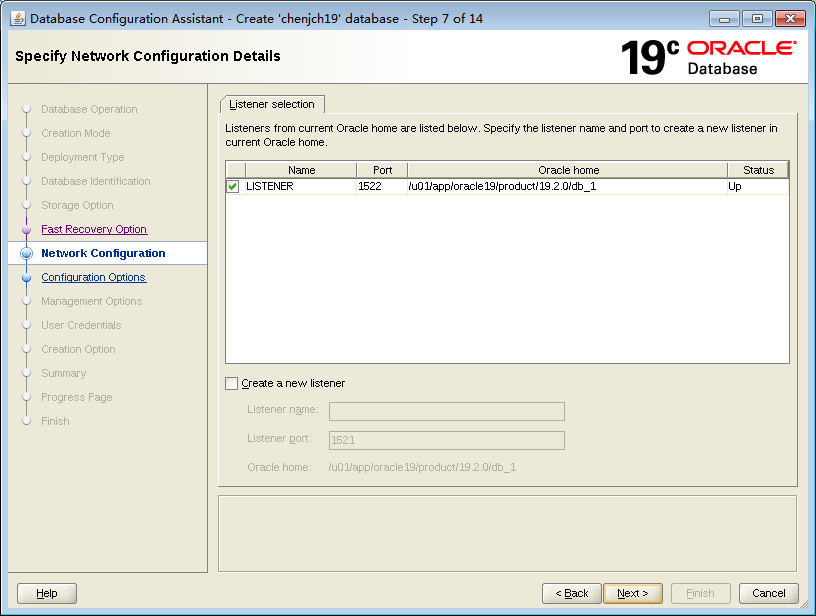Advance with the Next button
Screen dimensions: 816x616
633,593
